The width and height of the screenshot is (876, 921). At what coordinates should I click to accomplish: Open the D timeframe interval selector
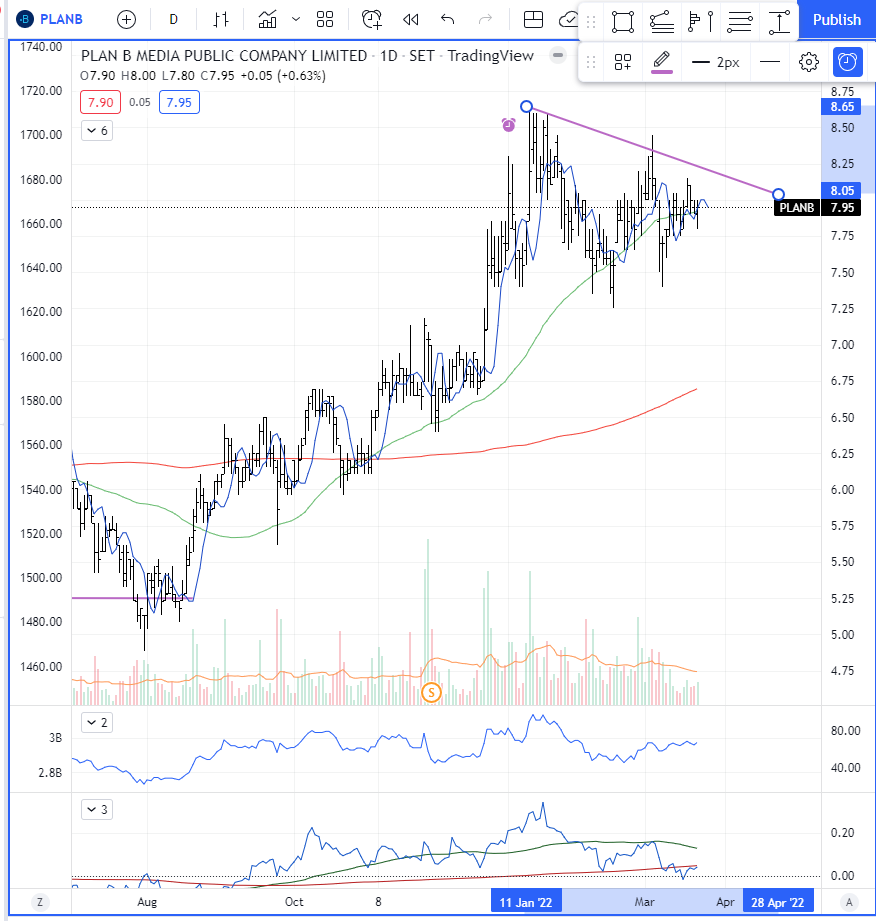click(x=173, y=20)
